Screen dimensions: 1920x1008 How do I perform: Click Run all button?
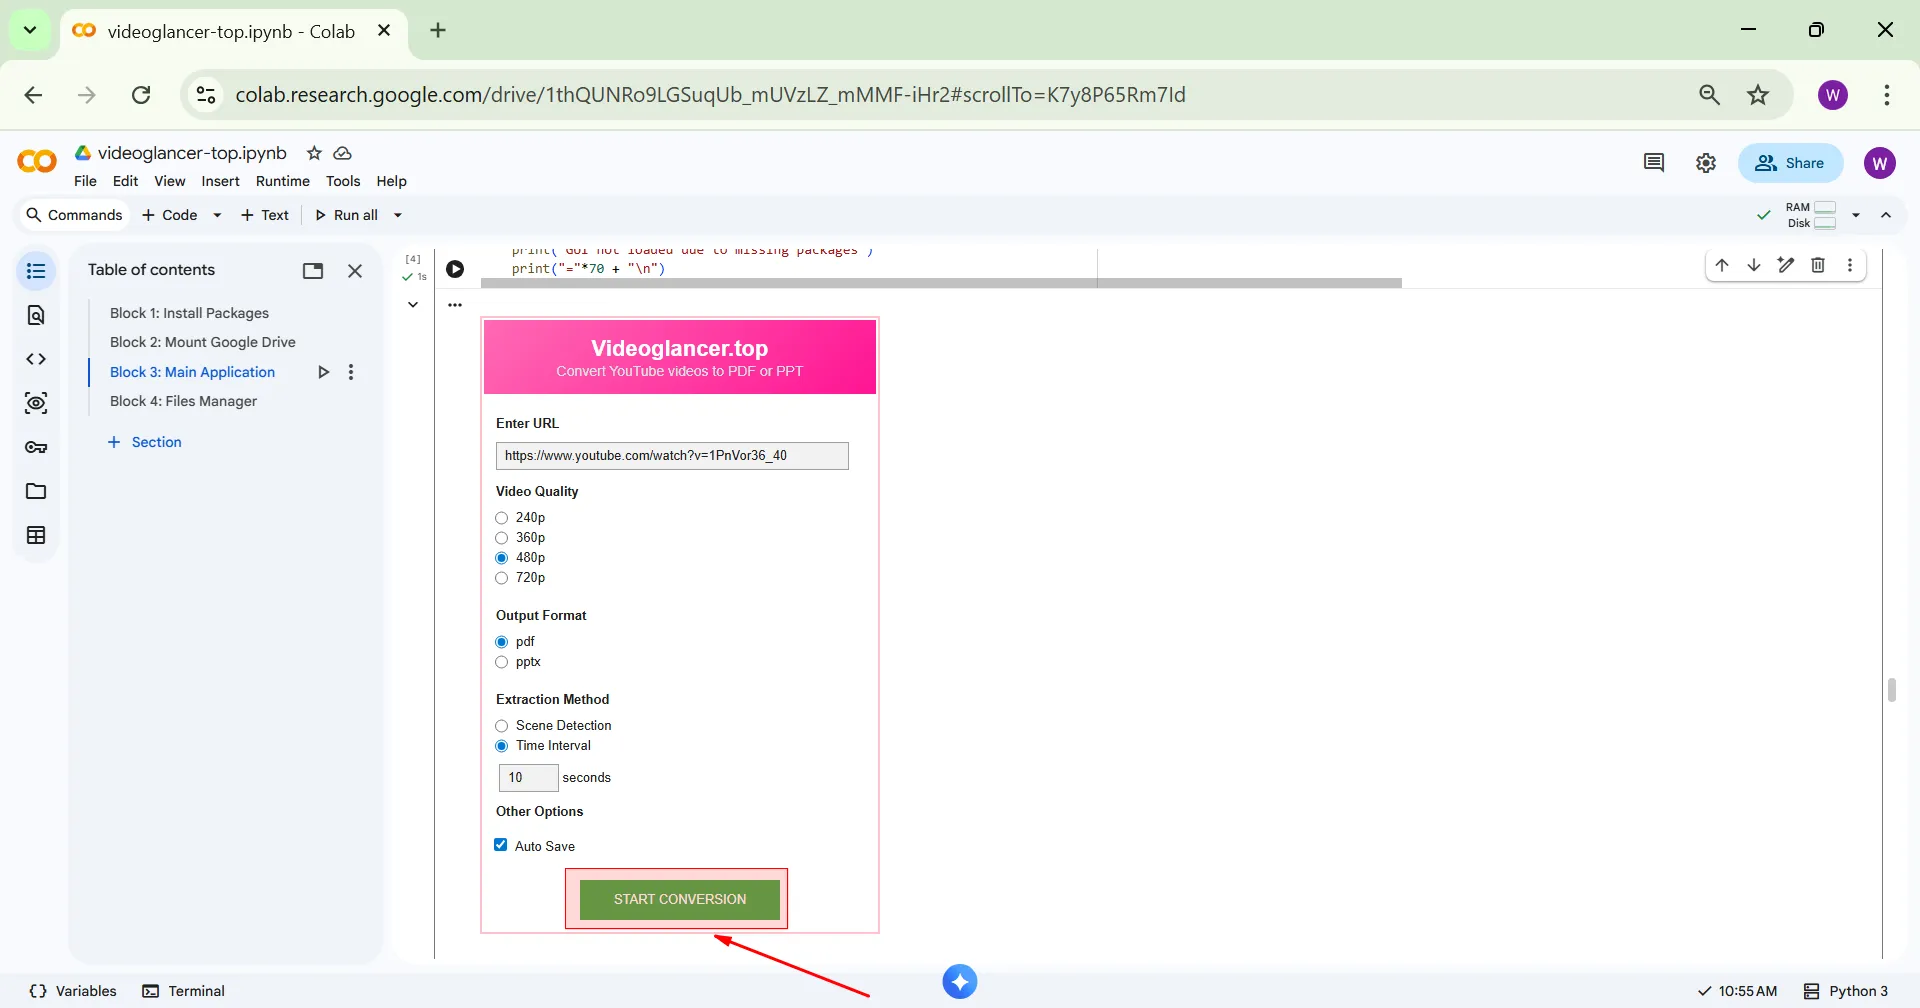(x=346, y=215)
